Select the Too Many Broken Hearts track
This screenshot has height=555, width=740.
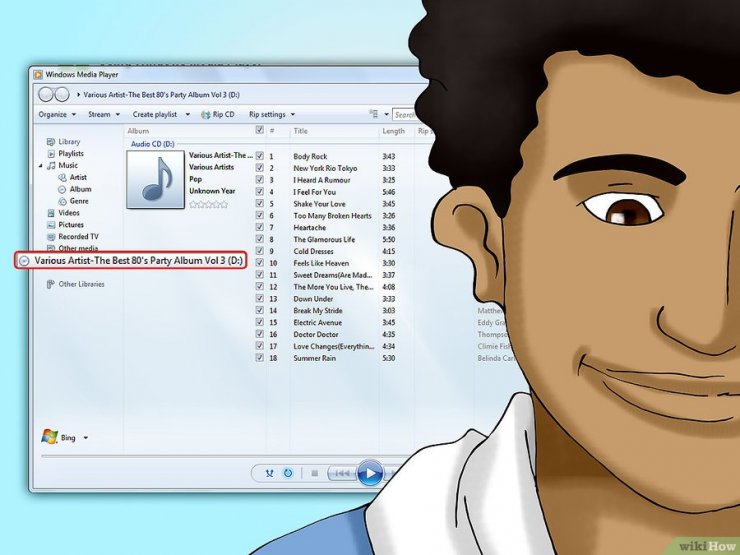click(x=332, y=216)
